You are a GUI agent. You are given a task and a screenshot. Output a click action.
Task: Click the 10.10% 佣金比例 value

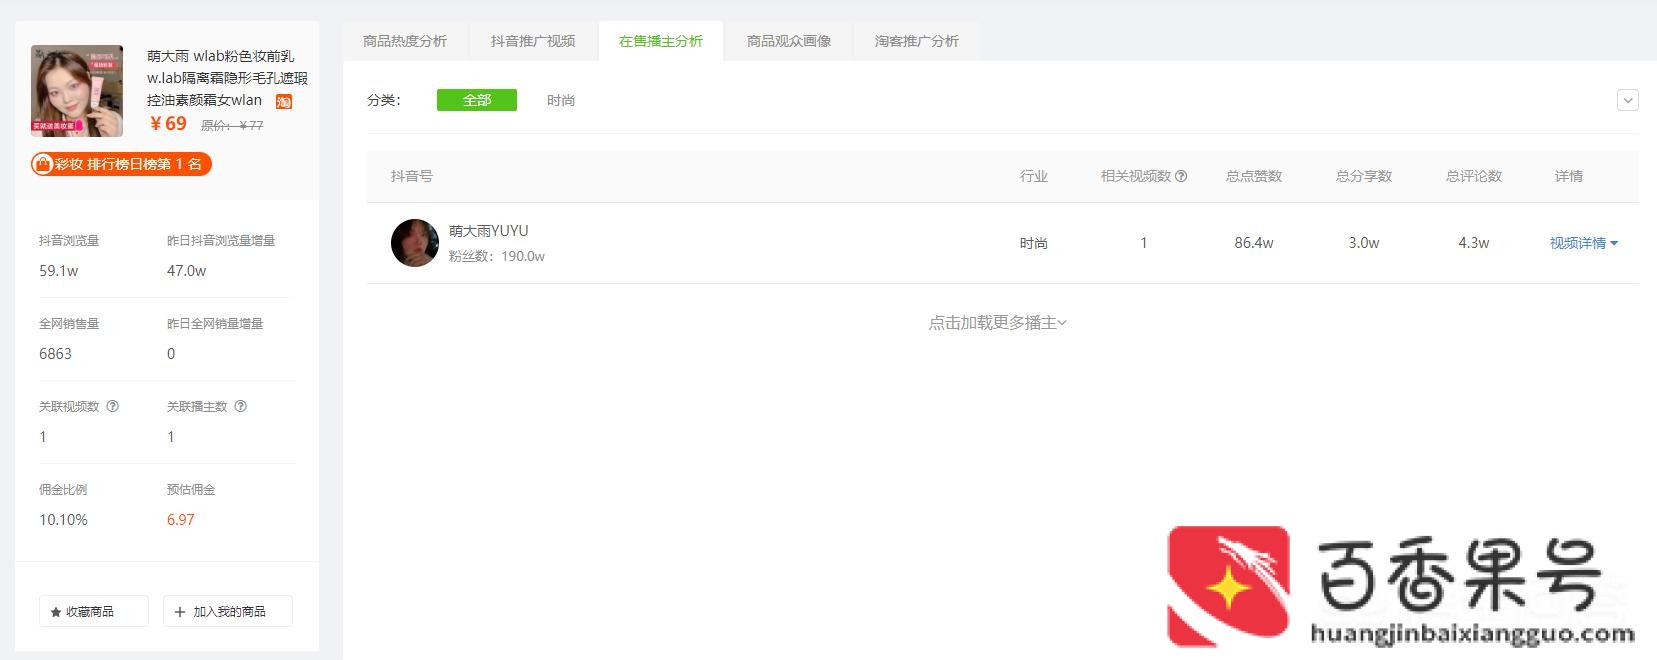coord(63,520)
